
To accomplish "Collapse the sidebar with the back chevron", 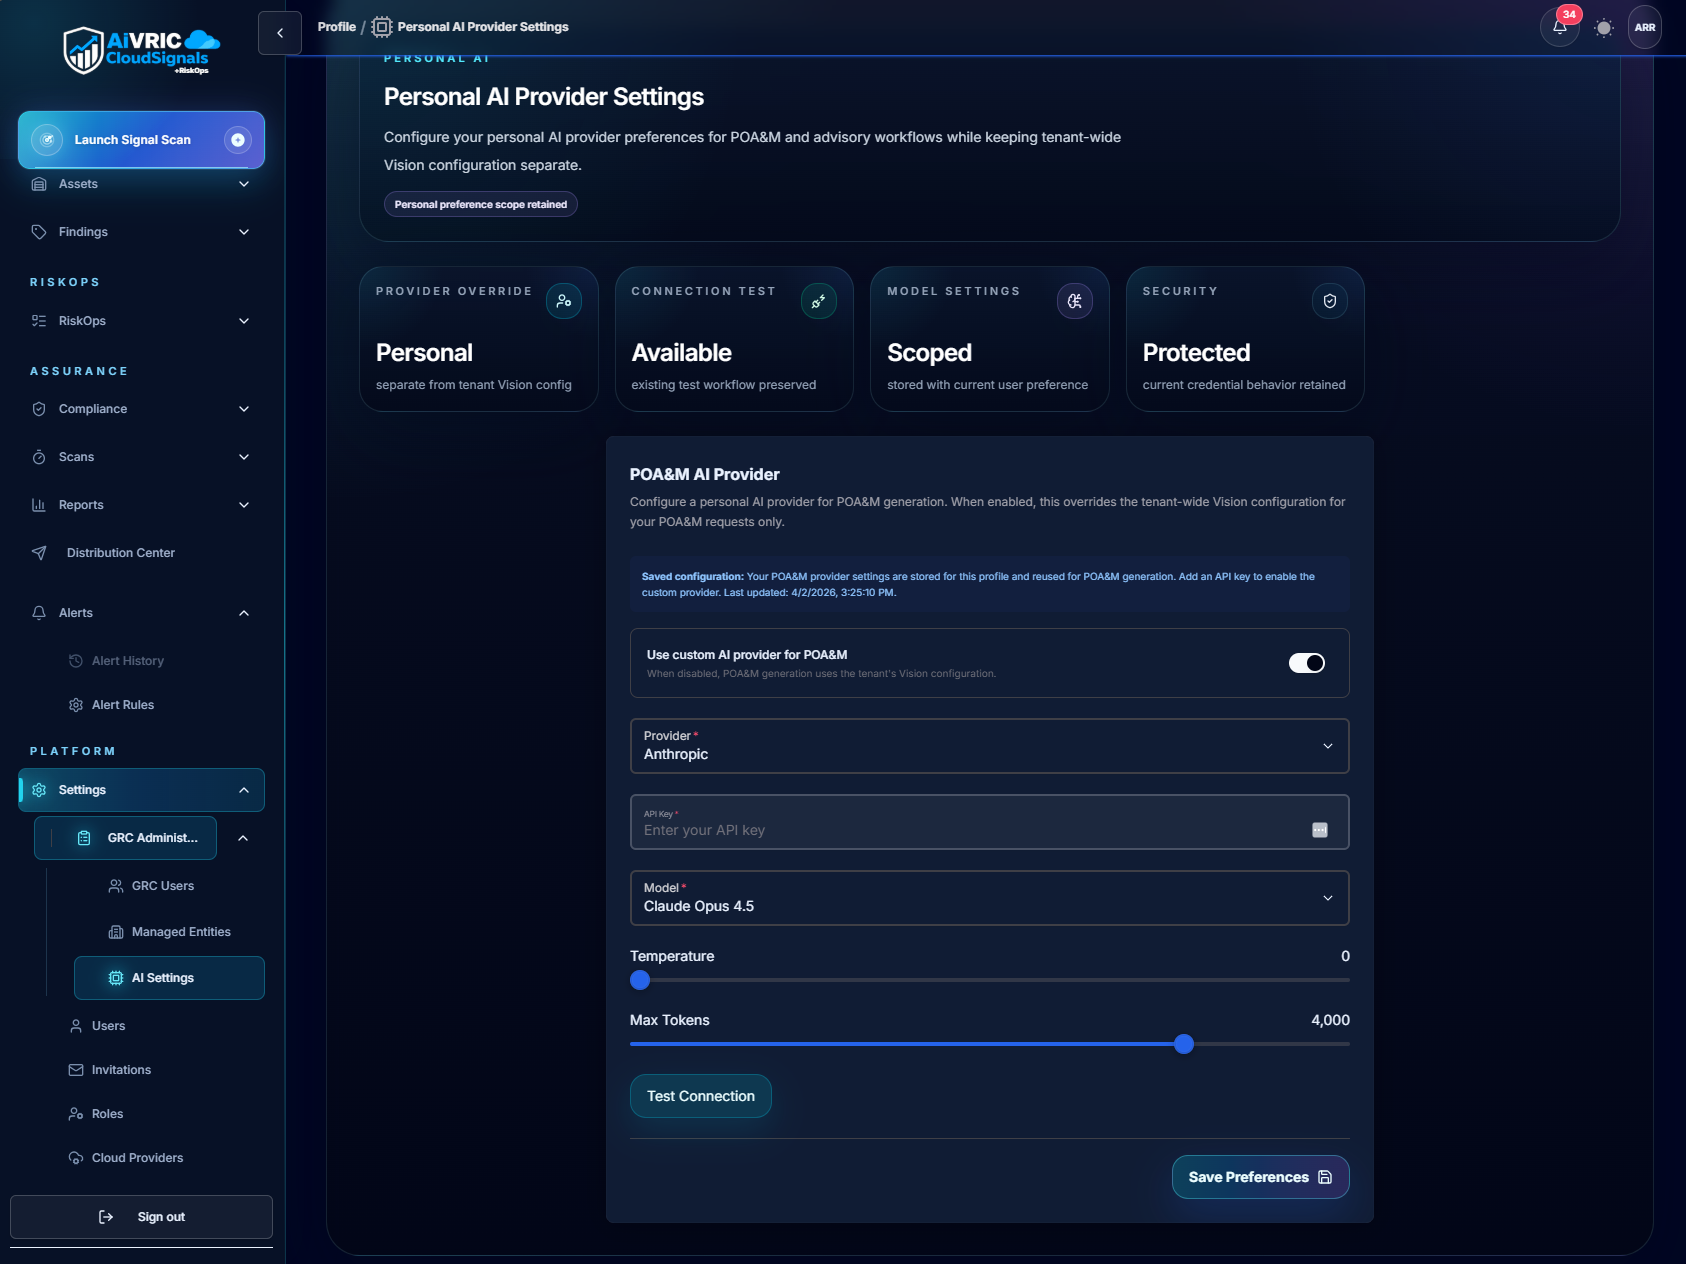I will point(280,33).
